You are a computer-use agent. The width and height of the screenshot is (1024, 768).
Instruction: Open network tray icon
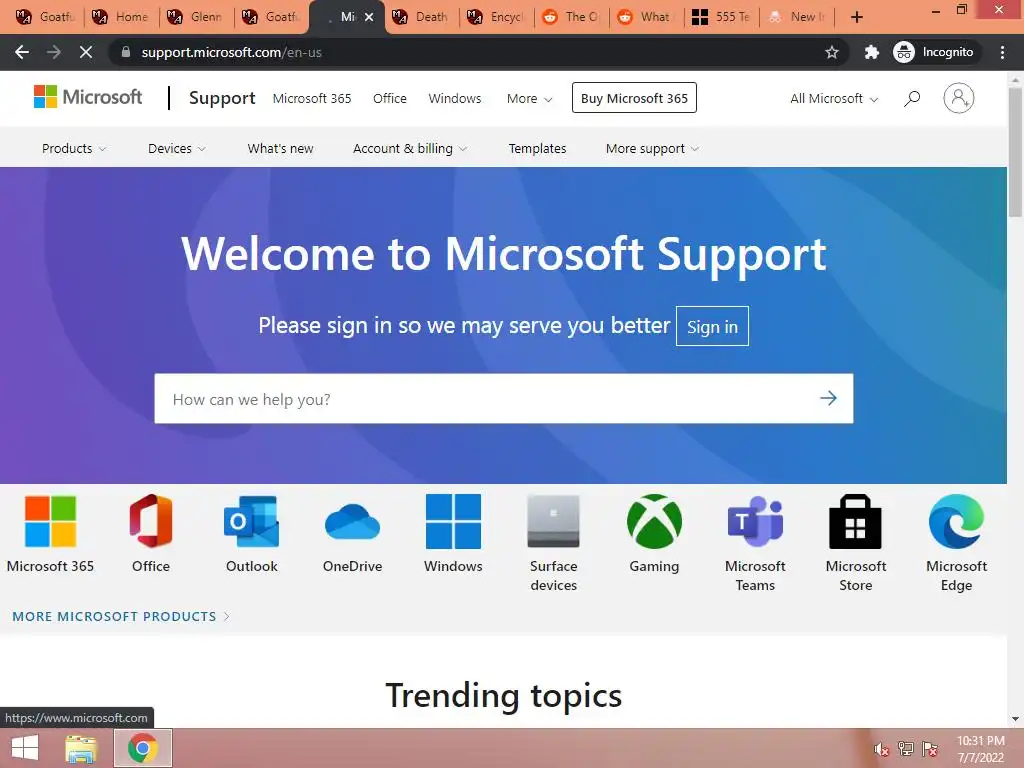click(x=906, y=748)
